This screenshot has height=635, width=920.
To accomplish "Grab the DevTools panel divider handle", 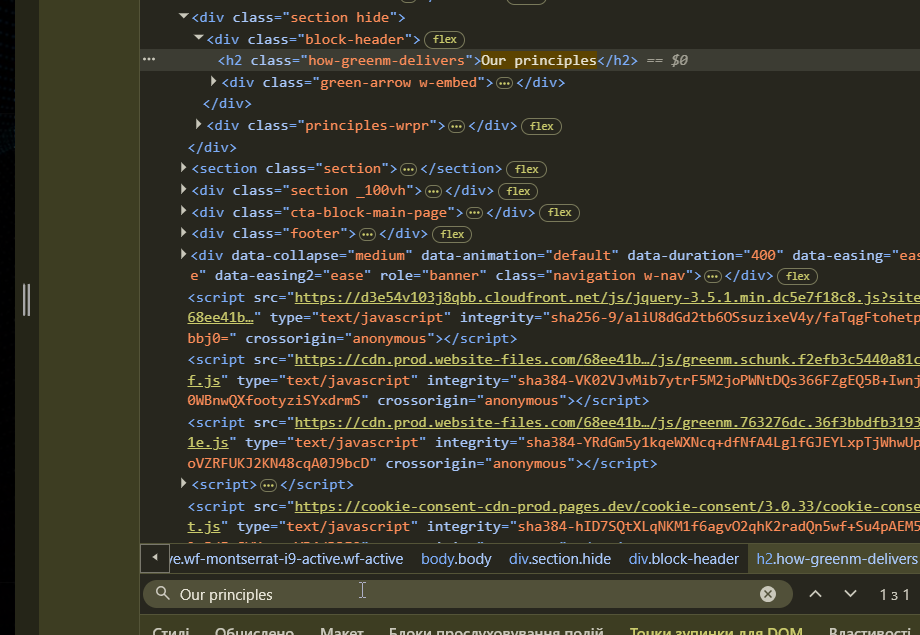I will tap(26, 299).
